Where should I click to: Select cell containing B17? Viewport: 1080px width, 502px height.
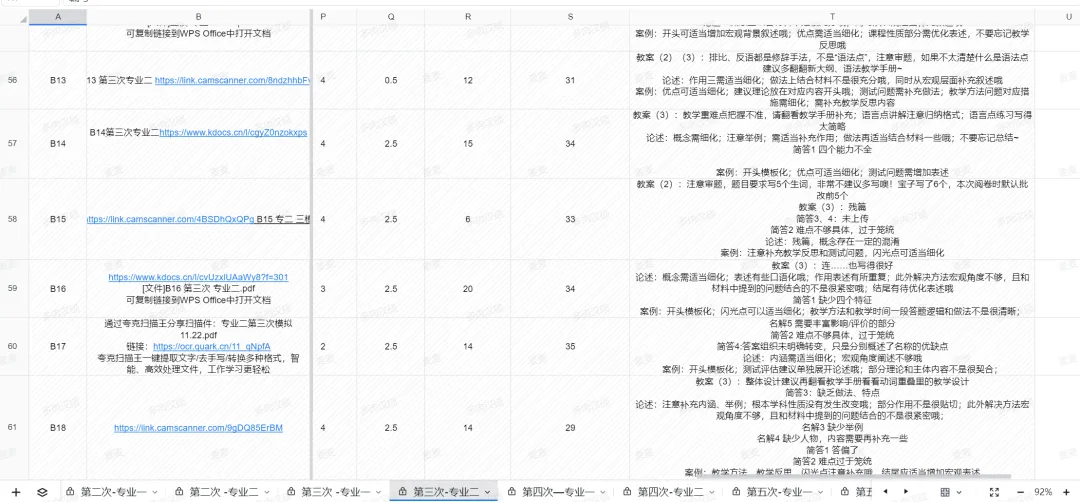(x=58, y=346)
